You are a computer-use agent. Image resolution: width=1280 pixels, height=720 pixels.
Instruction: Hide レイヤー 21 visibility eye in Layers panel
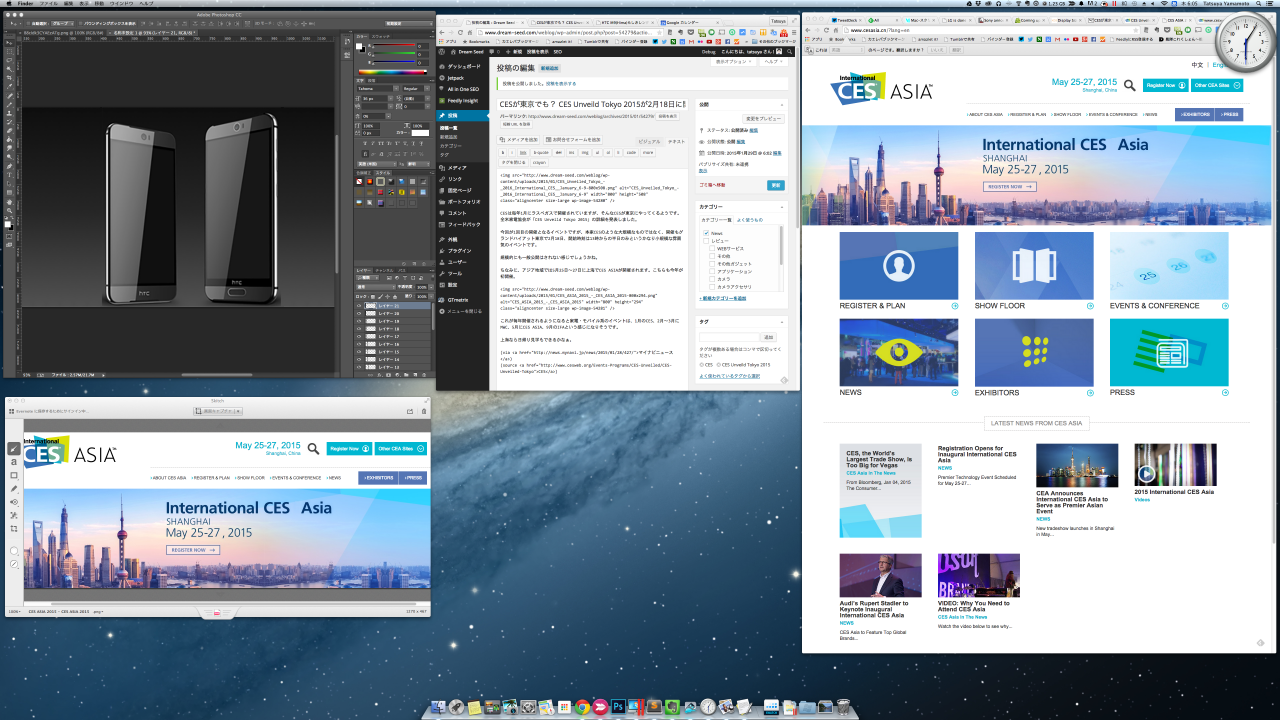(359, 305)
